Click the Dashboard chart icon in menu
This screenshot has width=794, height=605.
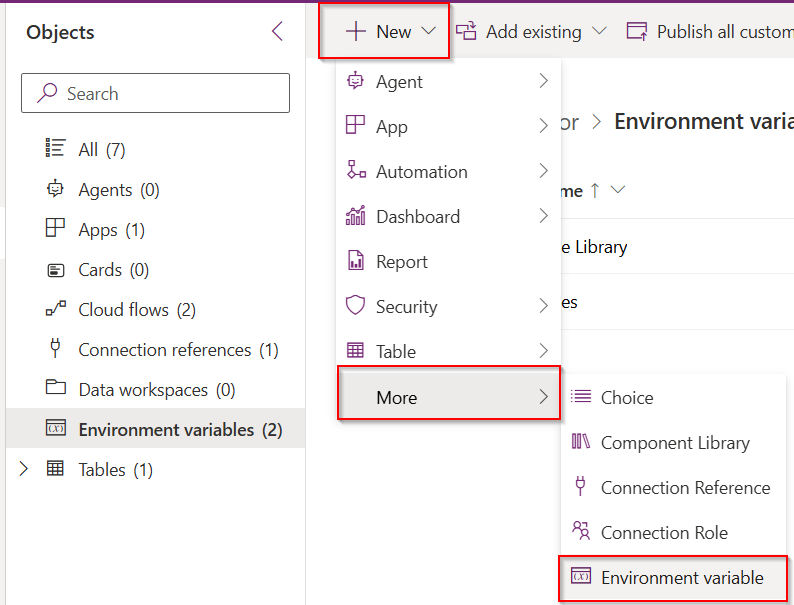(355, 216)
